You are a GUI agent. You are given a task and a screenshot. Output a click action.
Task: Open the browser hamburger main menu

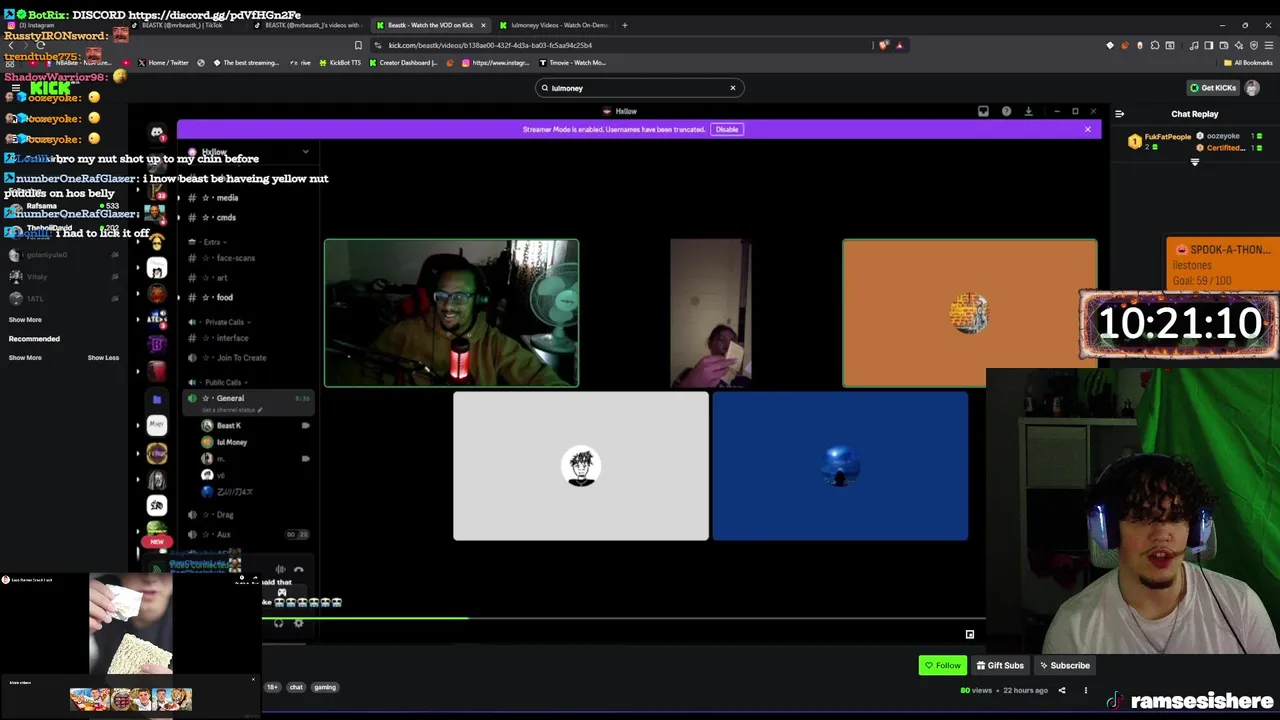click(1269, 45)
